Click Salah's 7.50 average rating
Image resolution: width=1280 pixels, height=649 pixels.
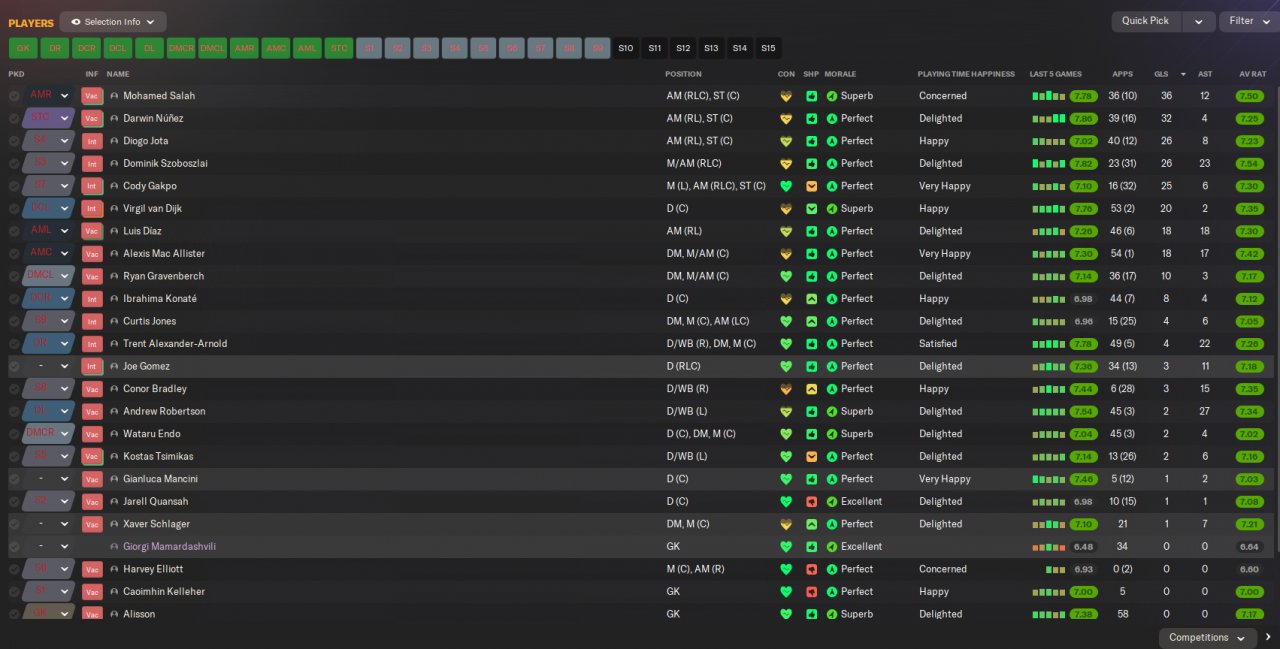1249,96
